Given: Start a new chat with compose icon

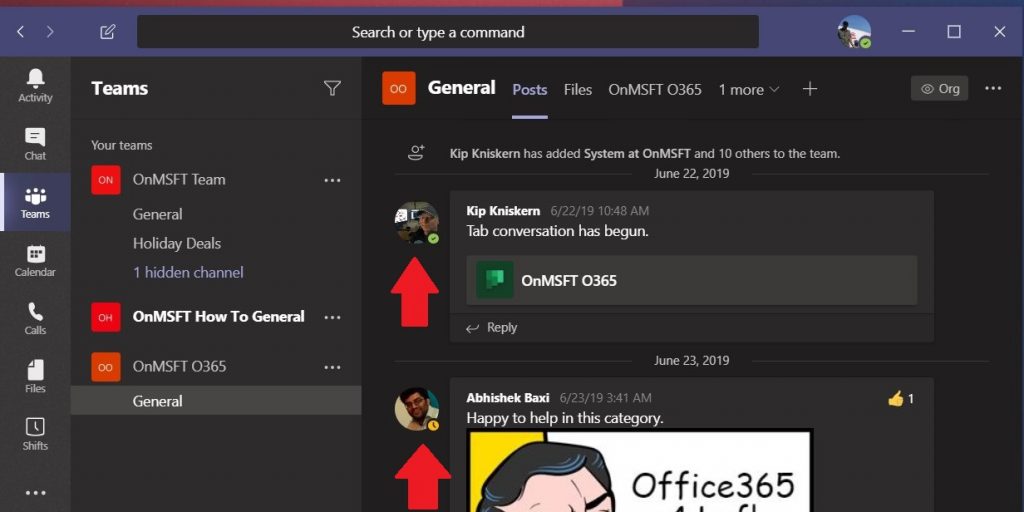Looking at the screenshot, I should (x=108, y=31).
